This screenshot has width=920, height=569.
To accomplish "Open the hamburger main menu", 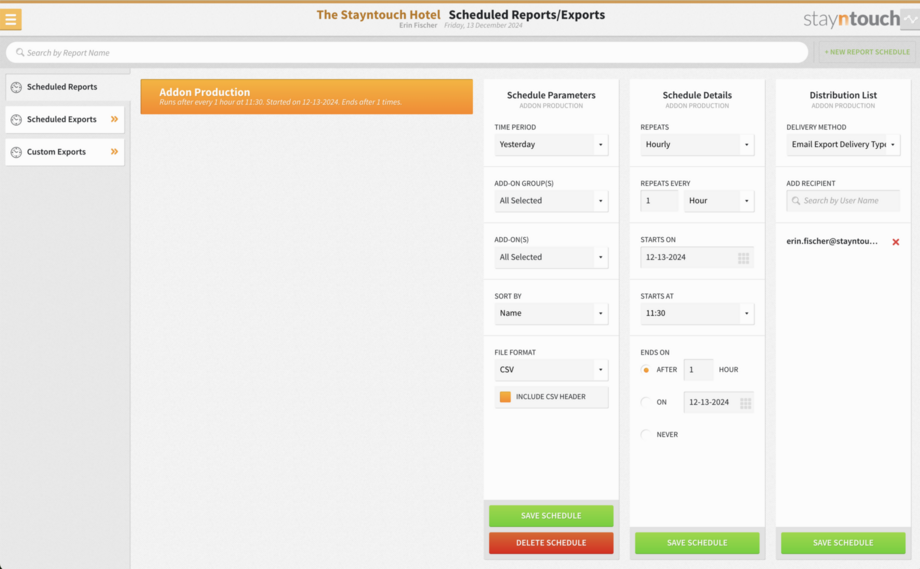I will (x=11, y=19).
